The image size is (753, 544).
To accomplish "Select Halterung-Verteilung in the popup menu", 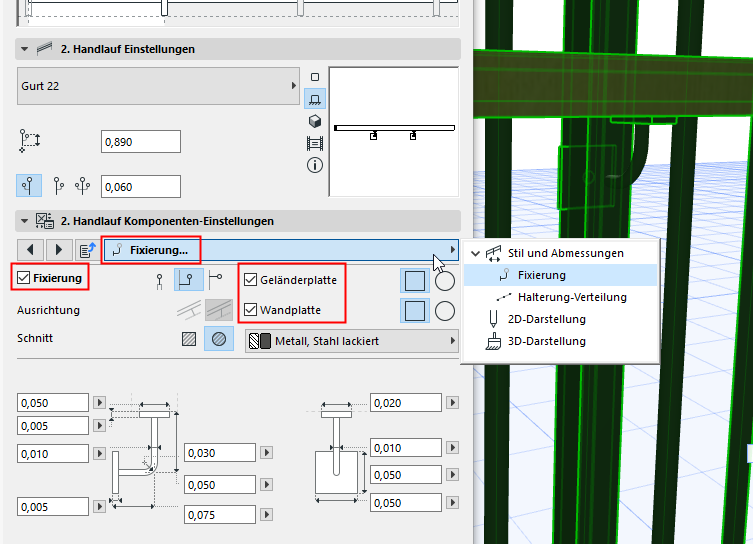I will [x=560, y=297].
